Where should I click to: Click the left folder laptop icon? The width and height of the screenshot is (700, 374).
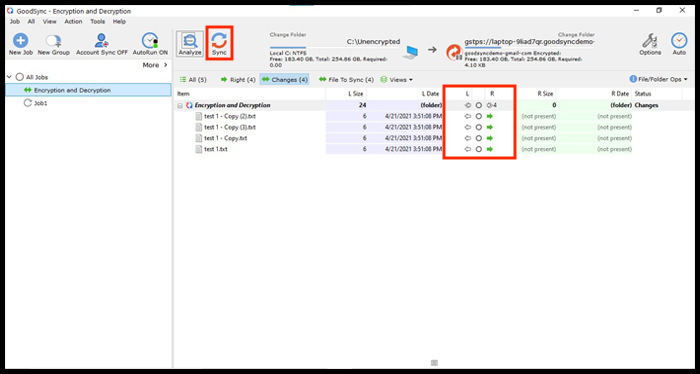[410, 52]
